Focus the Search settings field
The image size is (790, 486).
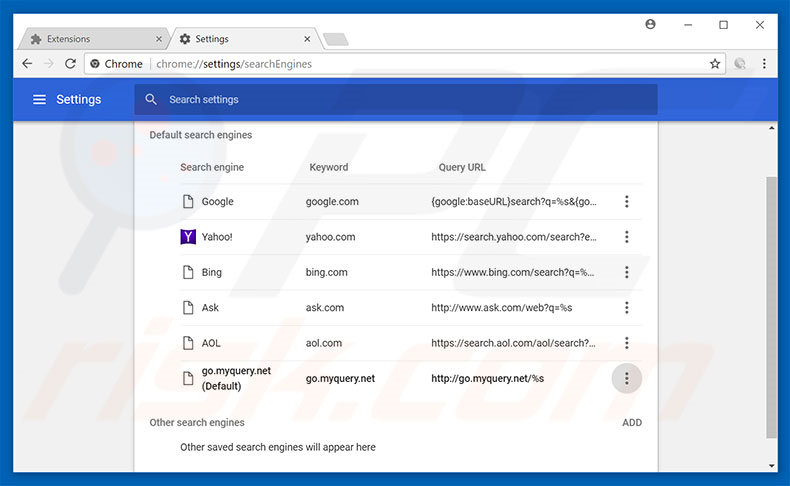pyautogui.click(x=396, y=99)
